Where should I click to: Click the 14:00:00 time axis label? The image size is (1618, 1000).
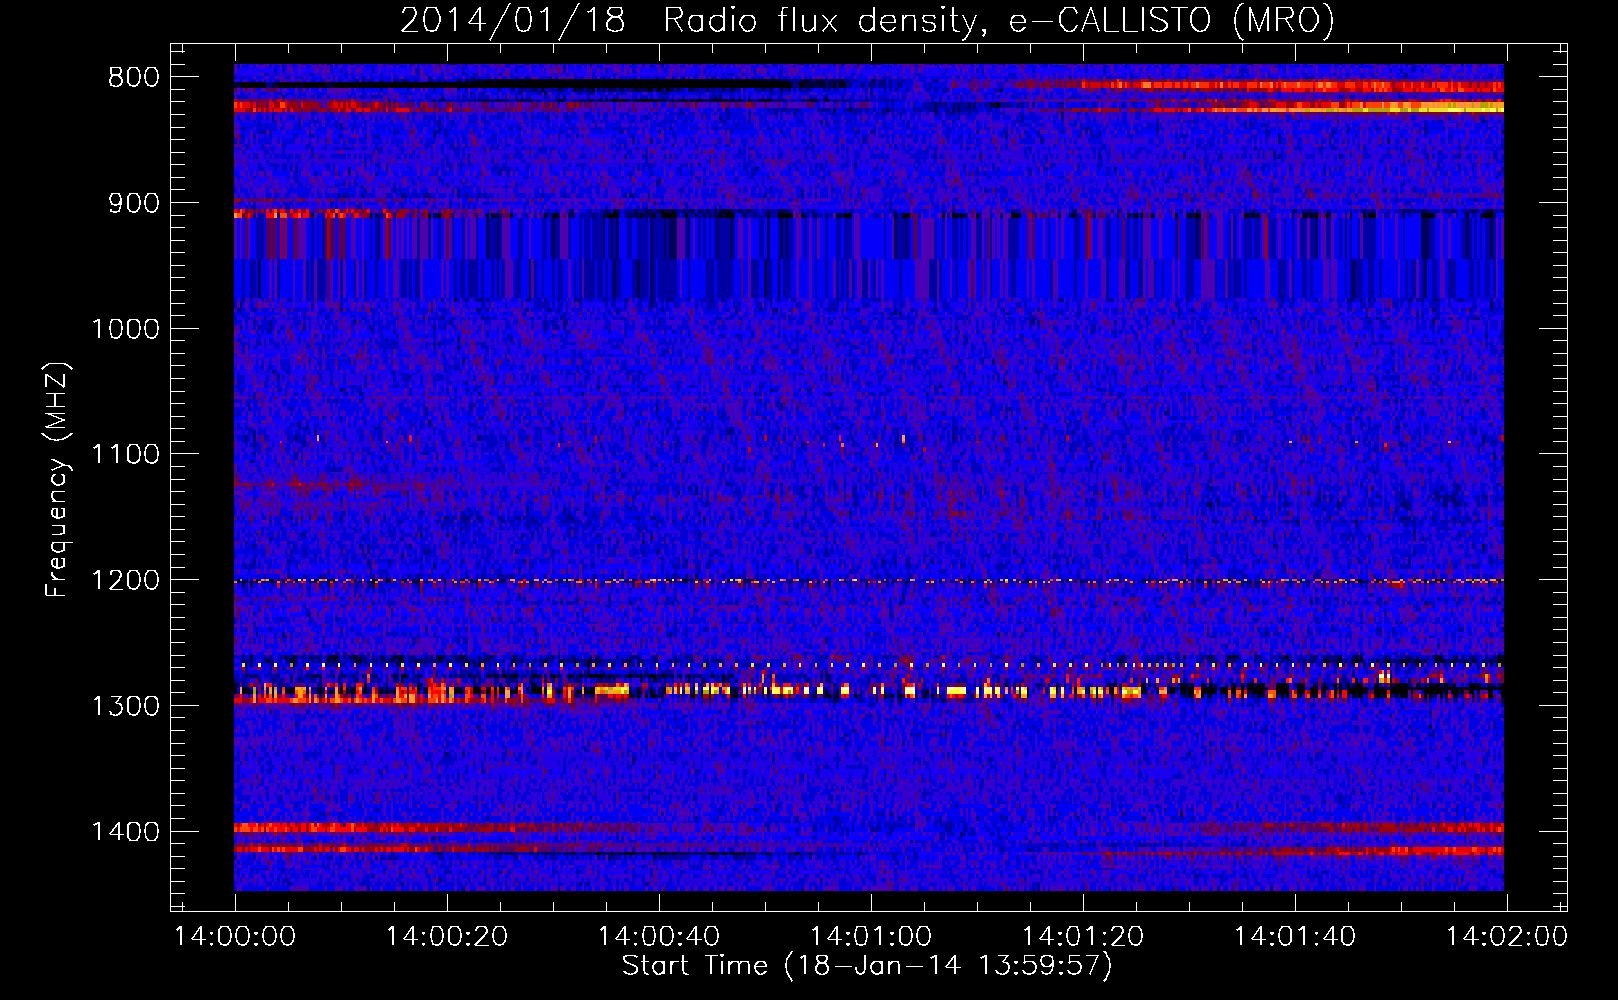point(235,937)
